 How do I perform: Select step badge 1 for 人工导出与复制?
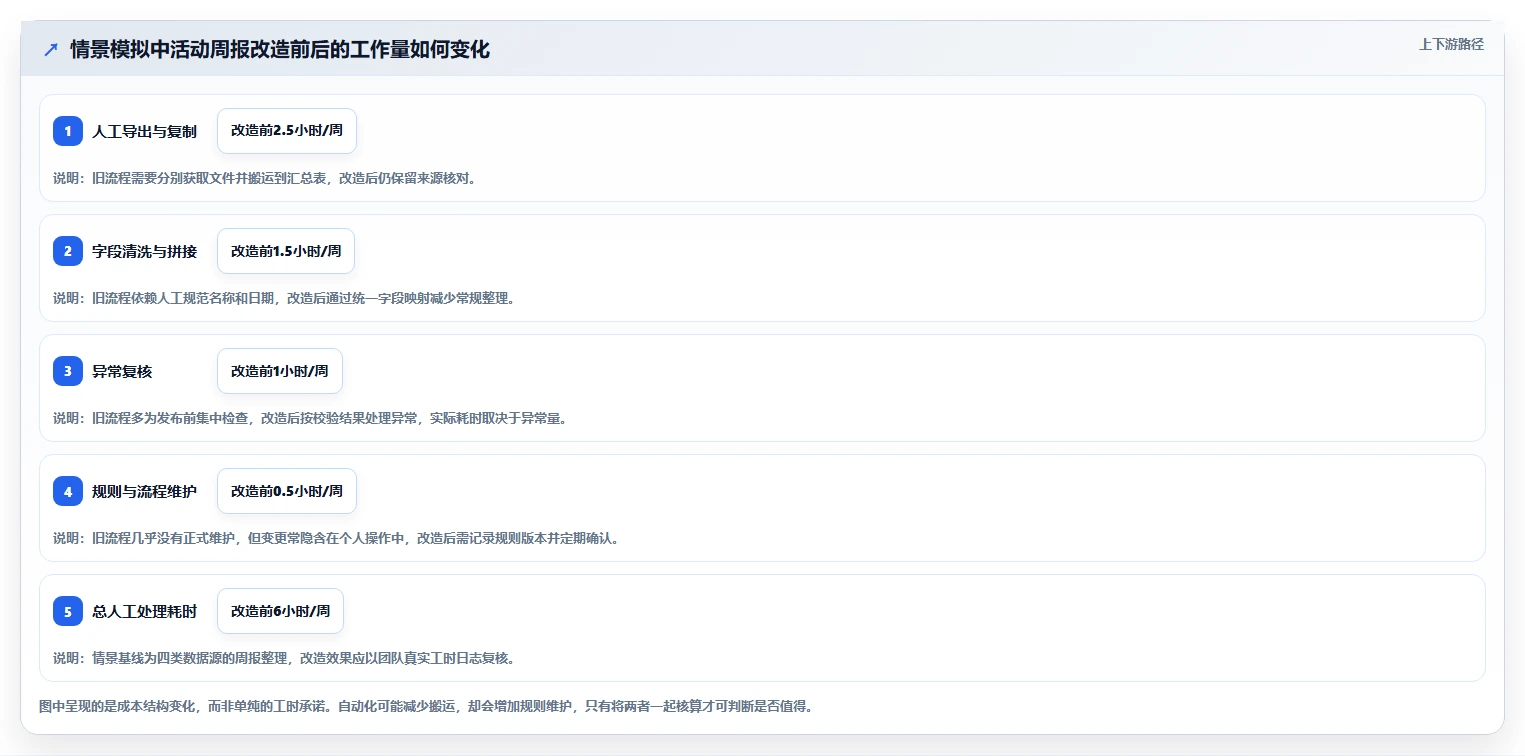point(68,131)
